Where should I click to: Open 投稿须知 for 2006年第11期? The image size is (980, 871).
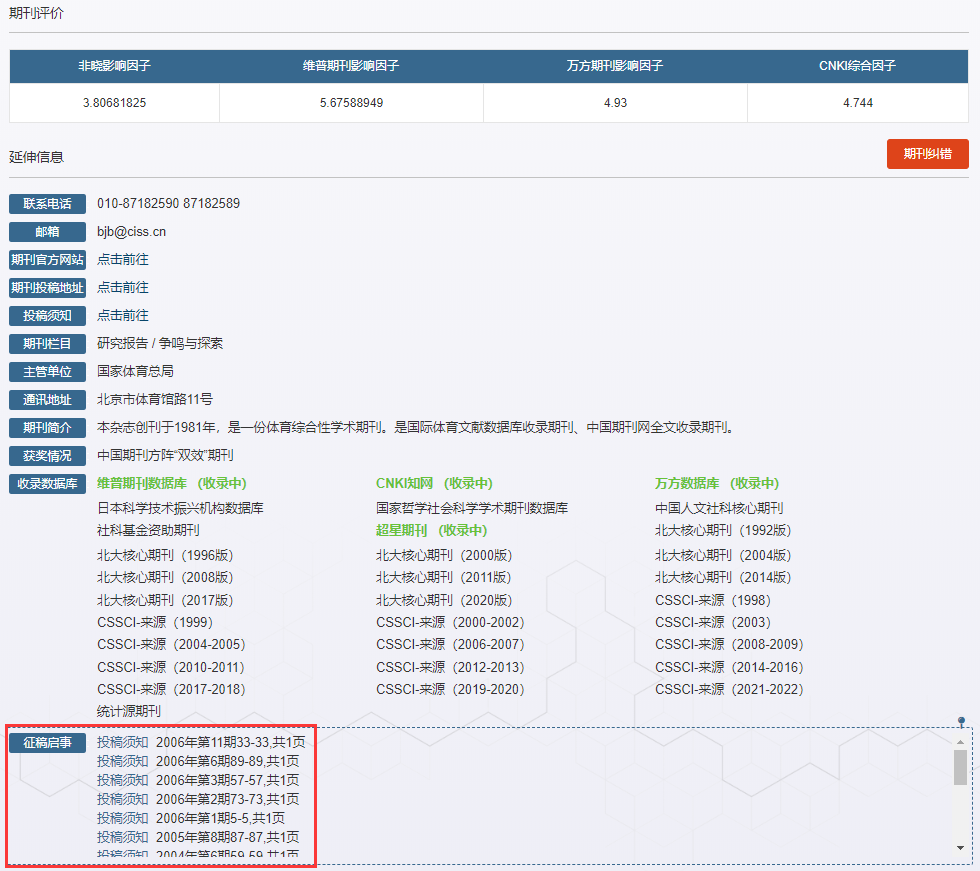pyautogui.click(x=122, y=743)
